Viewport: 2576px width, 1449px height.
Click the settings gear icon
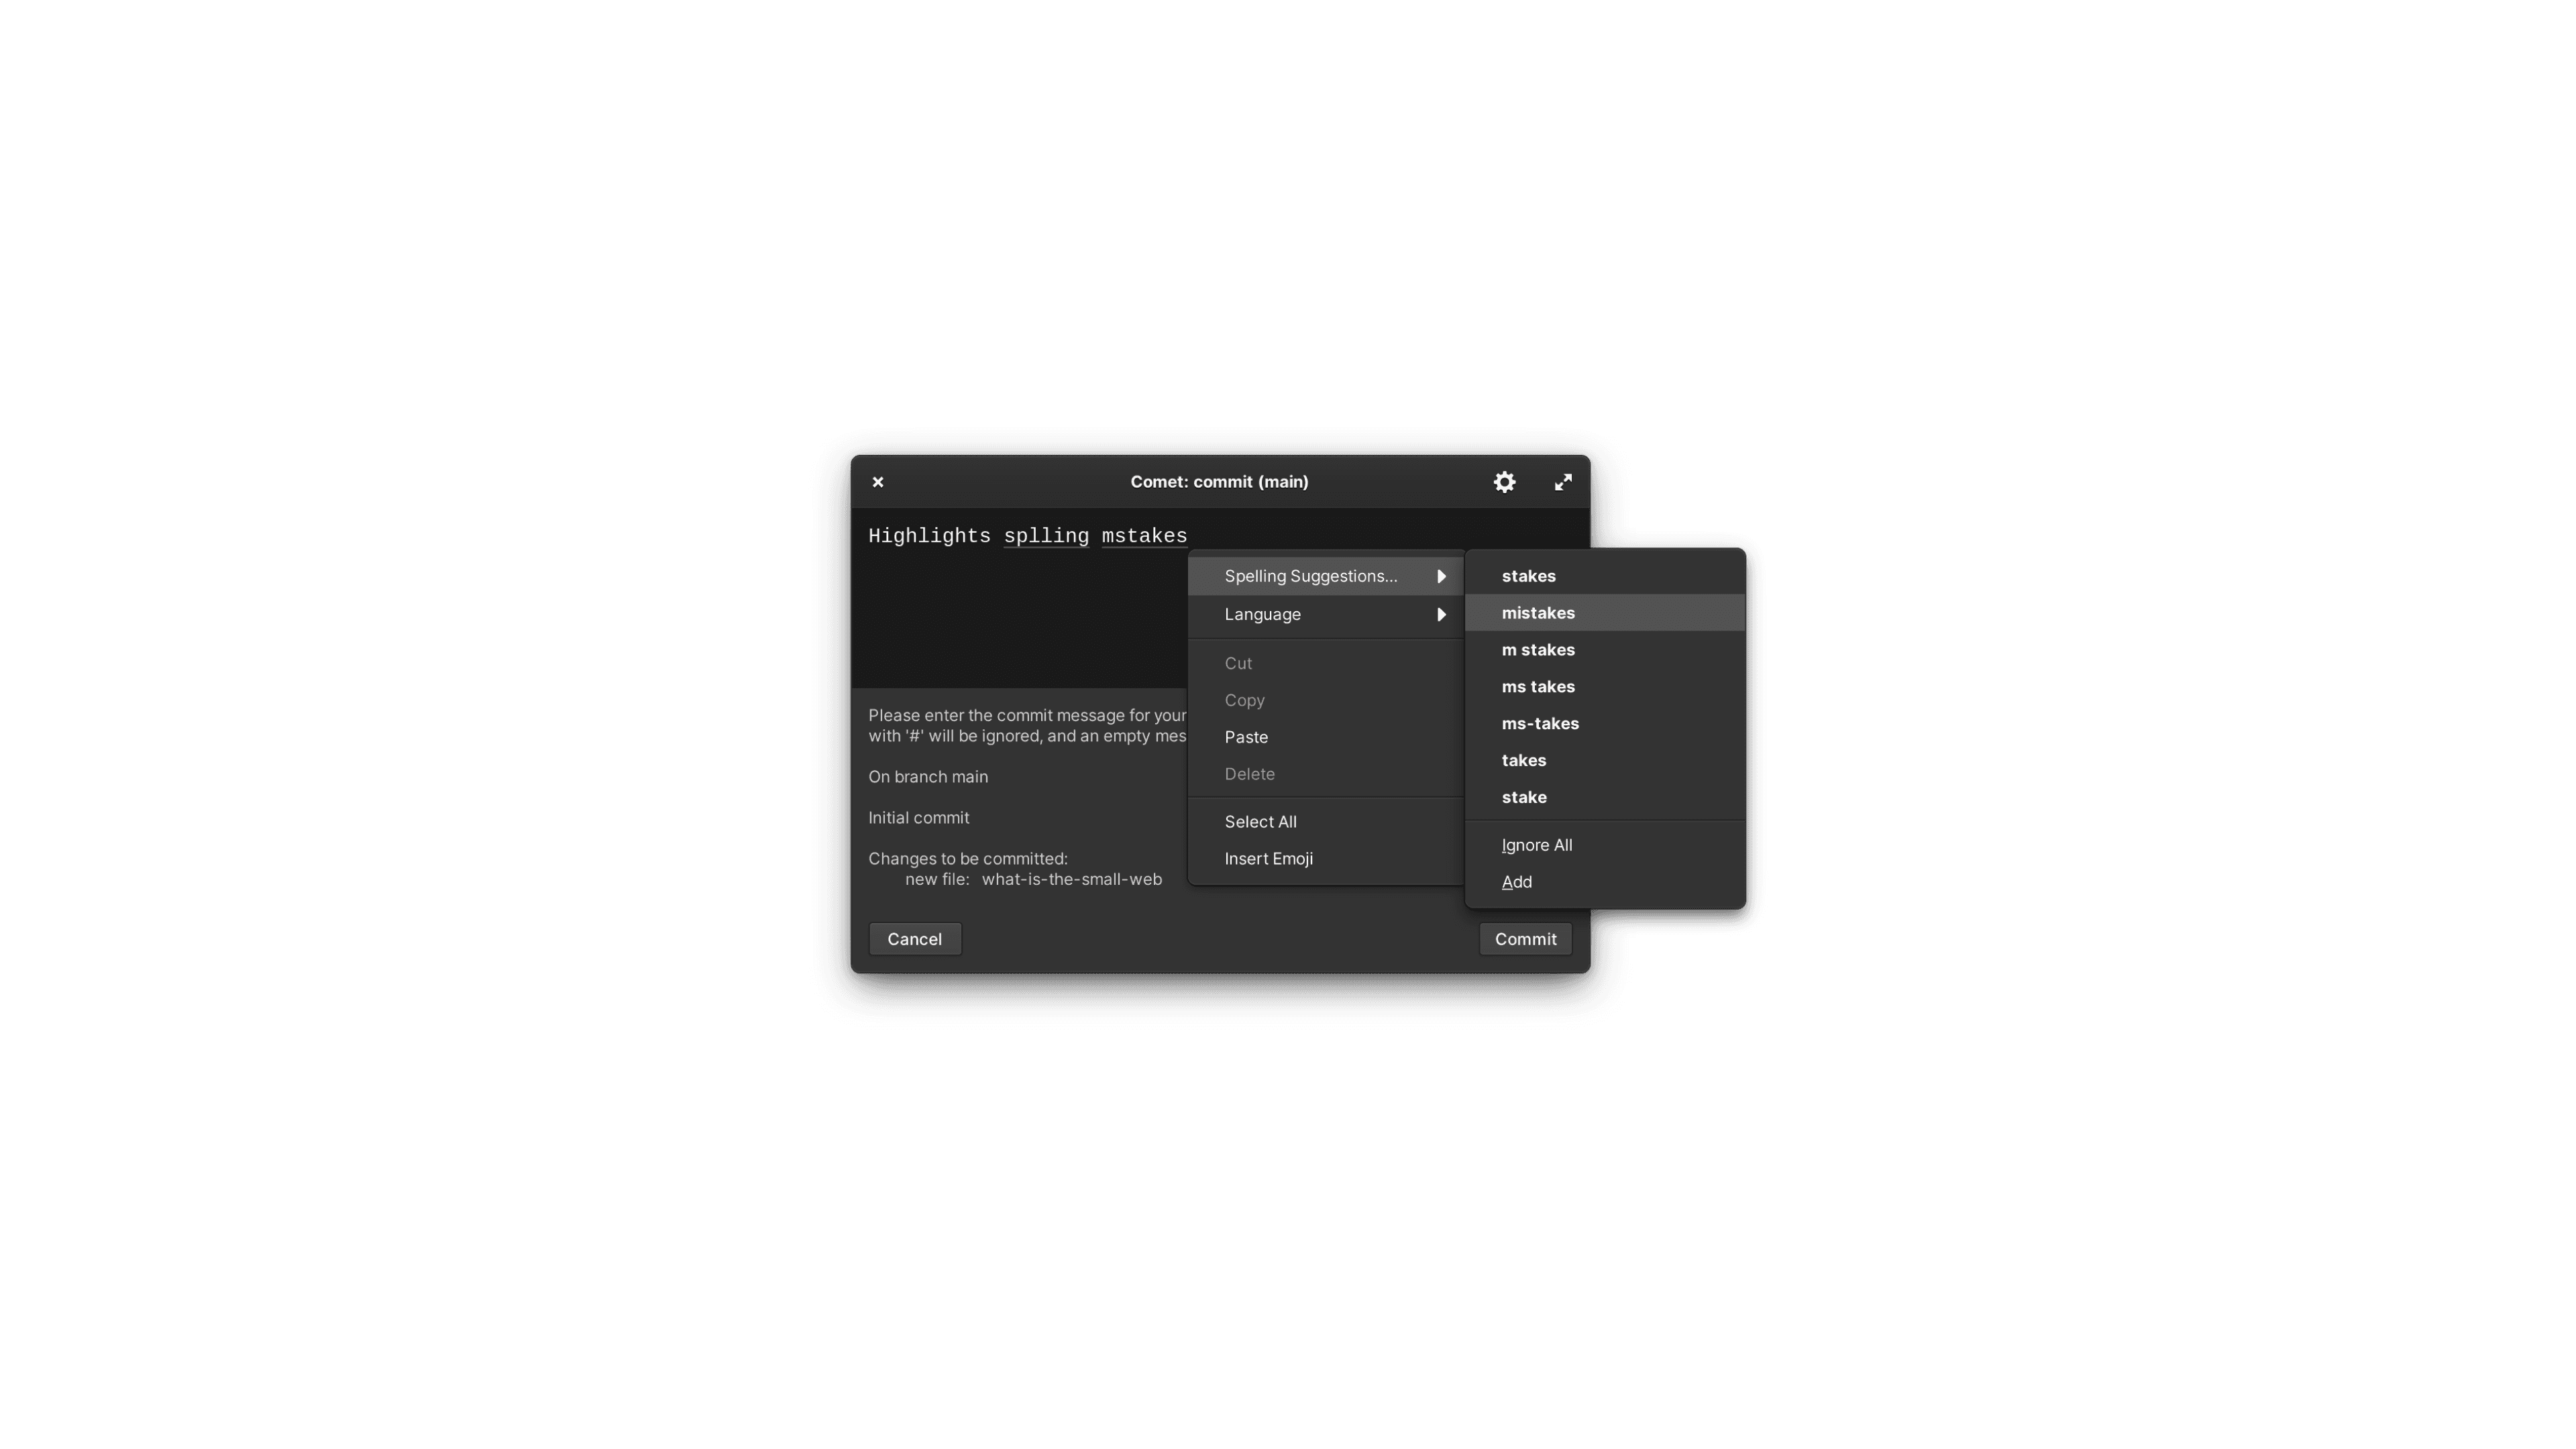(1504, 481)
